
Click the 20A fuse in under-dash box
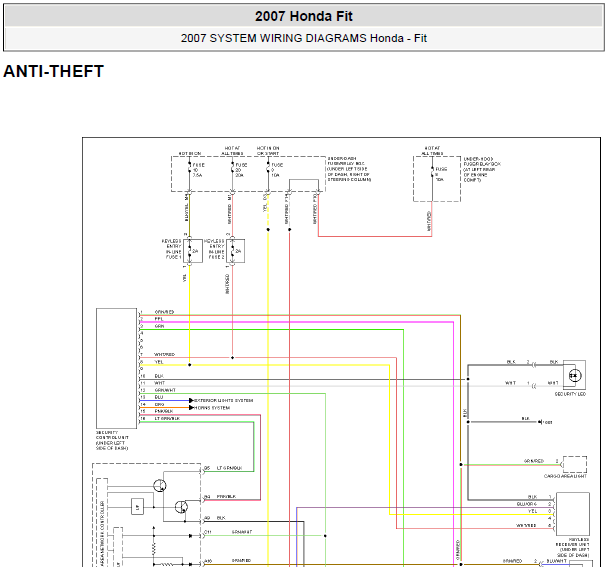coord(238,170)
